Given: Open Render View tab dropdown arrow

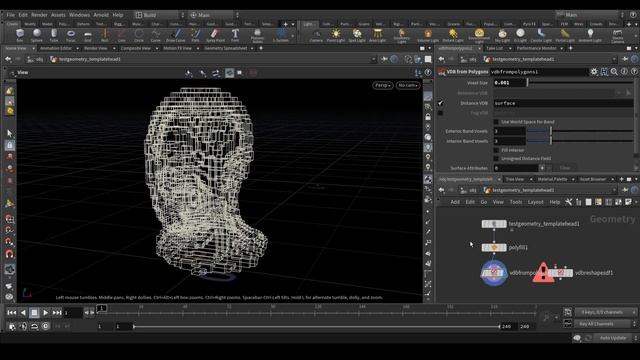Looking at the screenshot, I should point(114,49).
